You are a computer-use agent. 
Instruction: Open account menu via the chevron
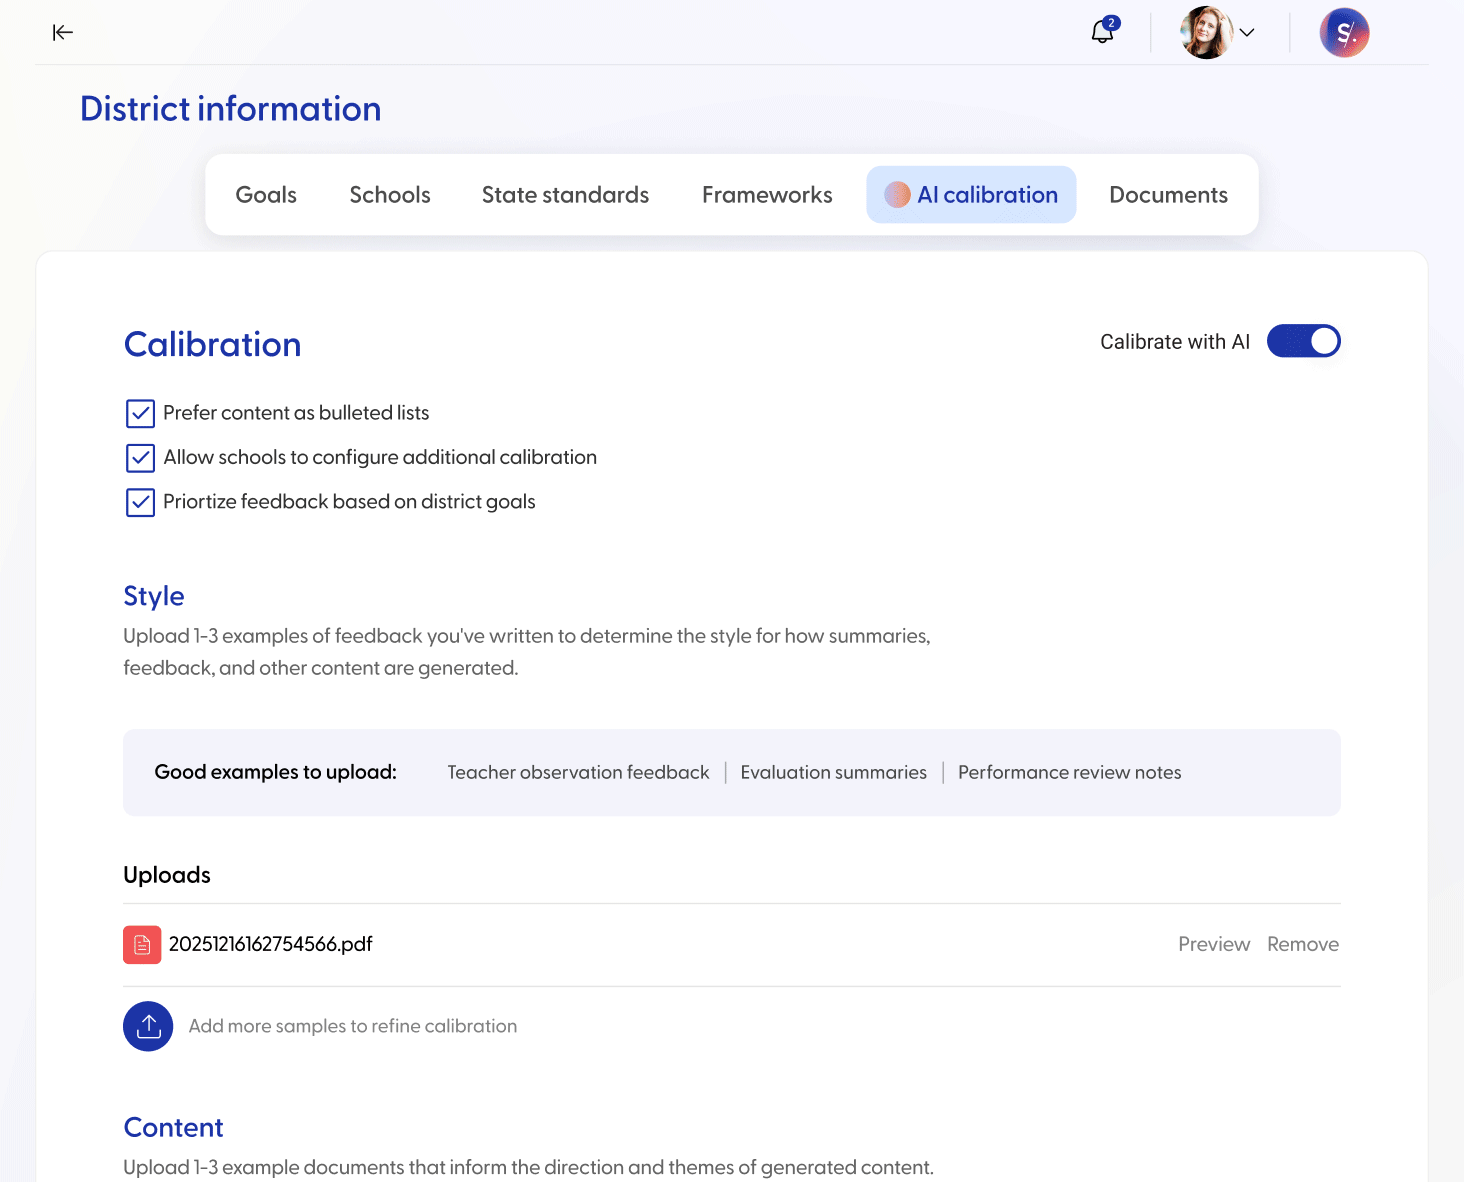pos(1246,32)
